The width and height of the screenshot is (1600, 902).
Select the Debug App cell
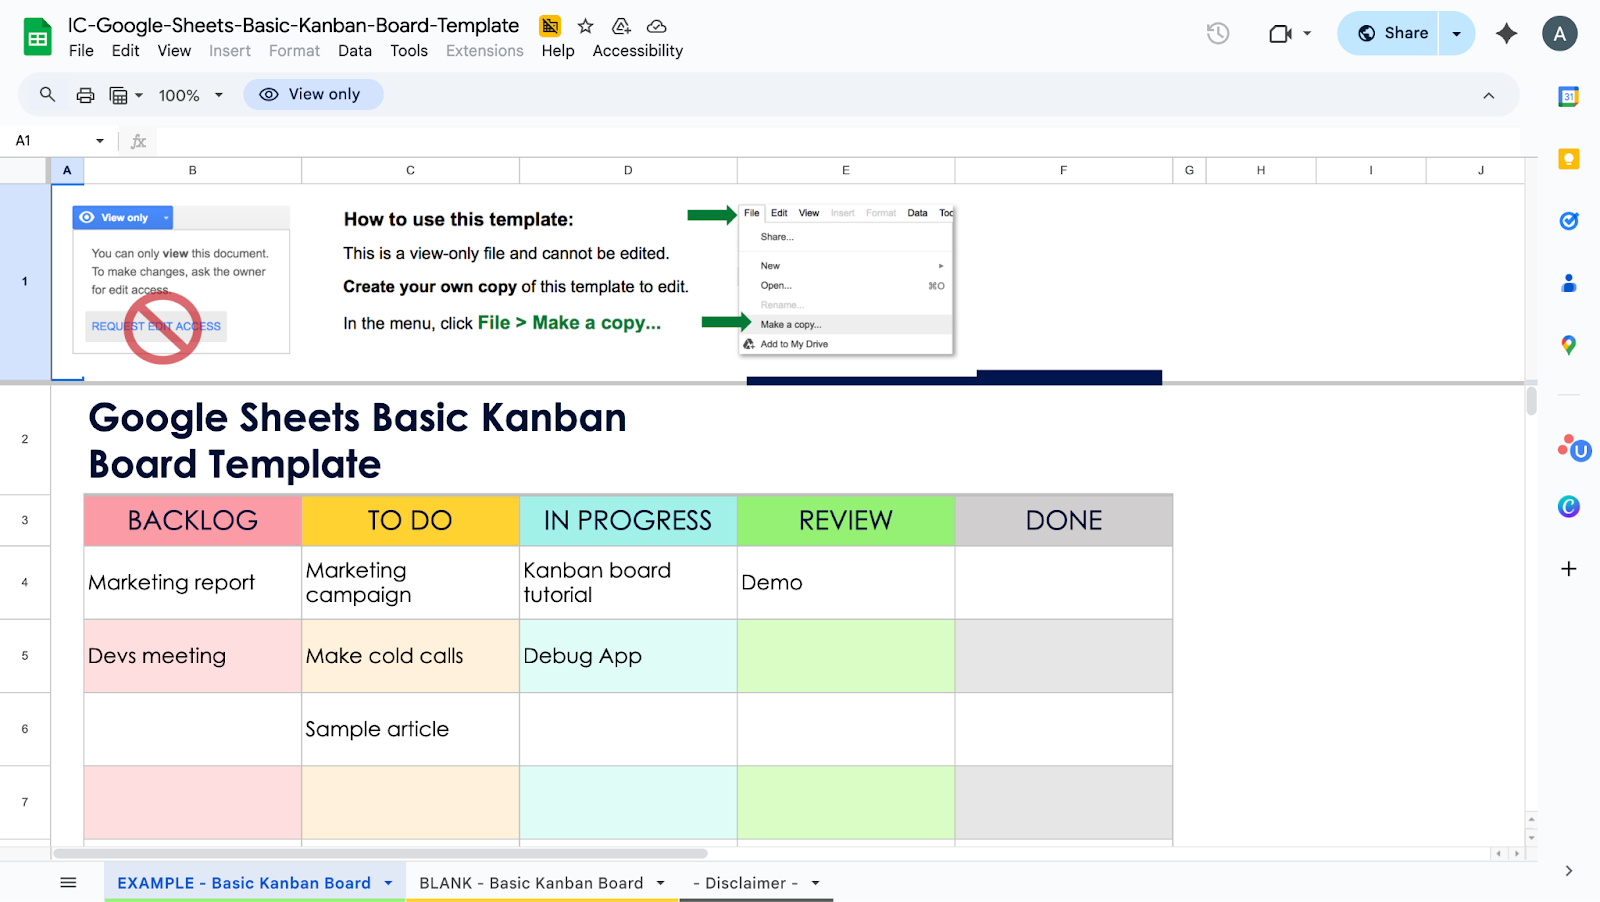628,656
